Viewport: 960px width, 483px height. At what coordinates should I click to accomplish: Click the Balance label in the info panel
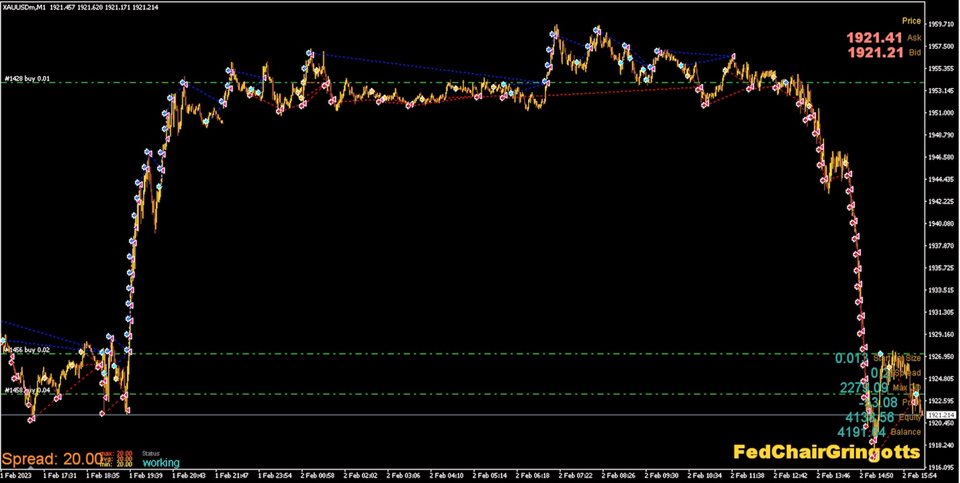[906, 432]
